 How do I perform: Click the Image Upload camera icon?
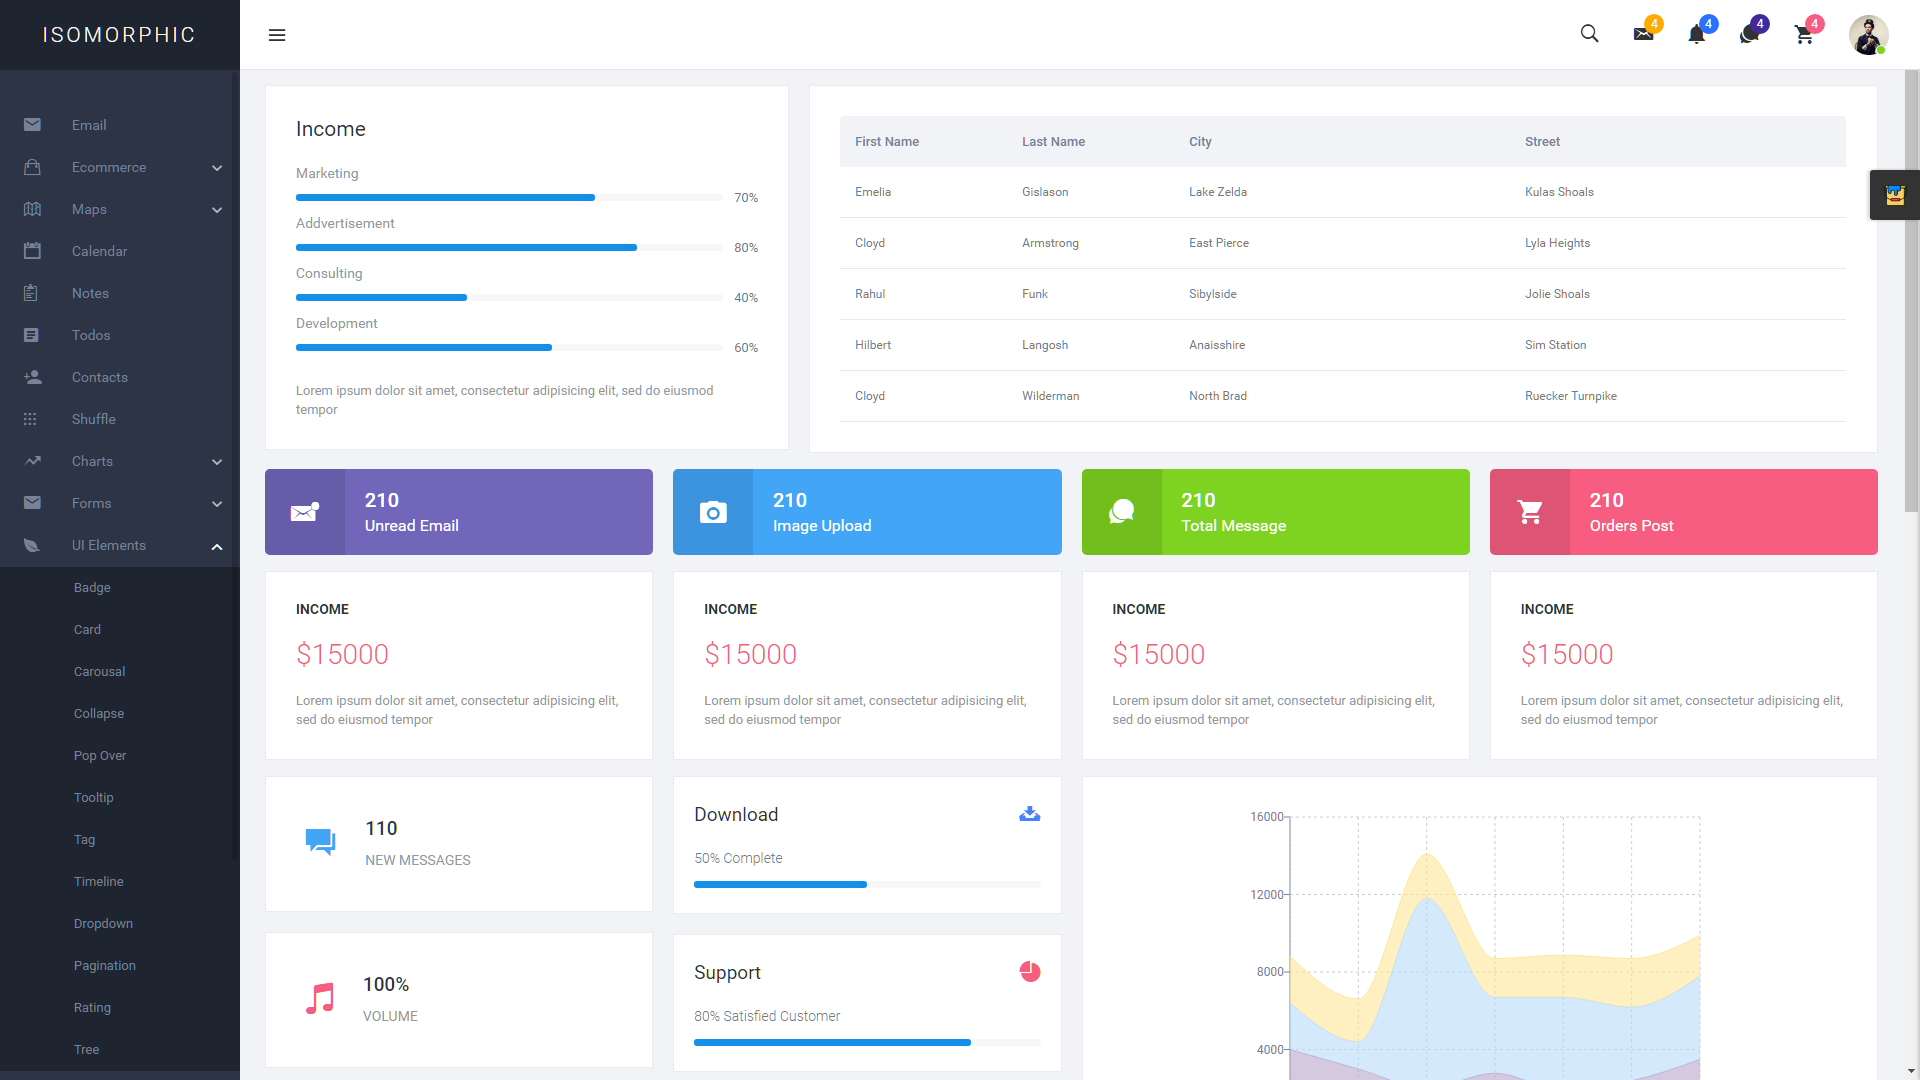coord(712,512)
